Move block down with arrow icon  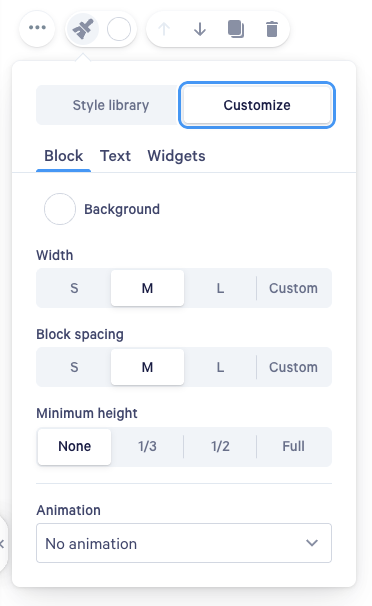(200, 29)
